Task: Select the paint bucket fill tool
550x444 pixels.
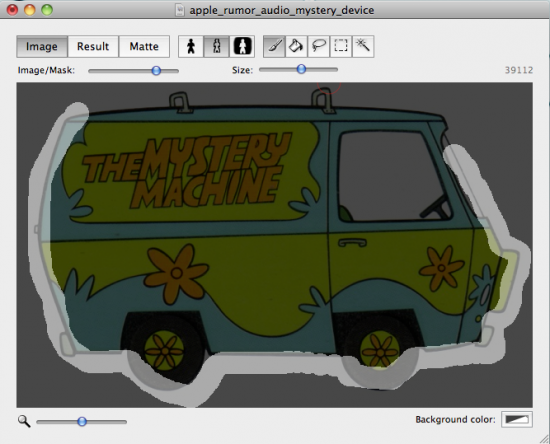Action: (x=296, y=46)
